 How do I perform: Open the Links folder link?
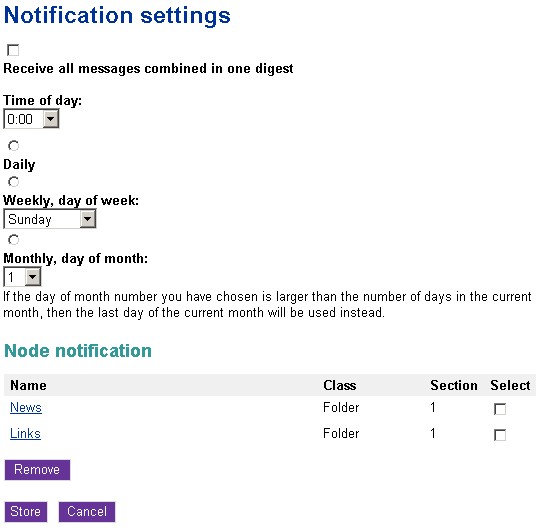click(25, 433)
